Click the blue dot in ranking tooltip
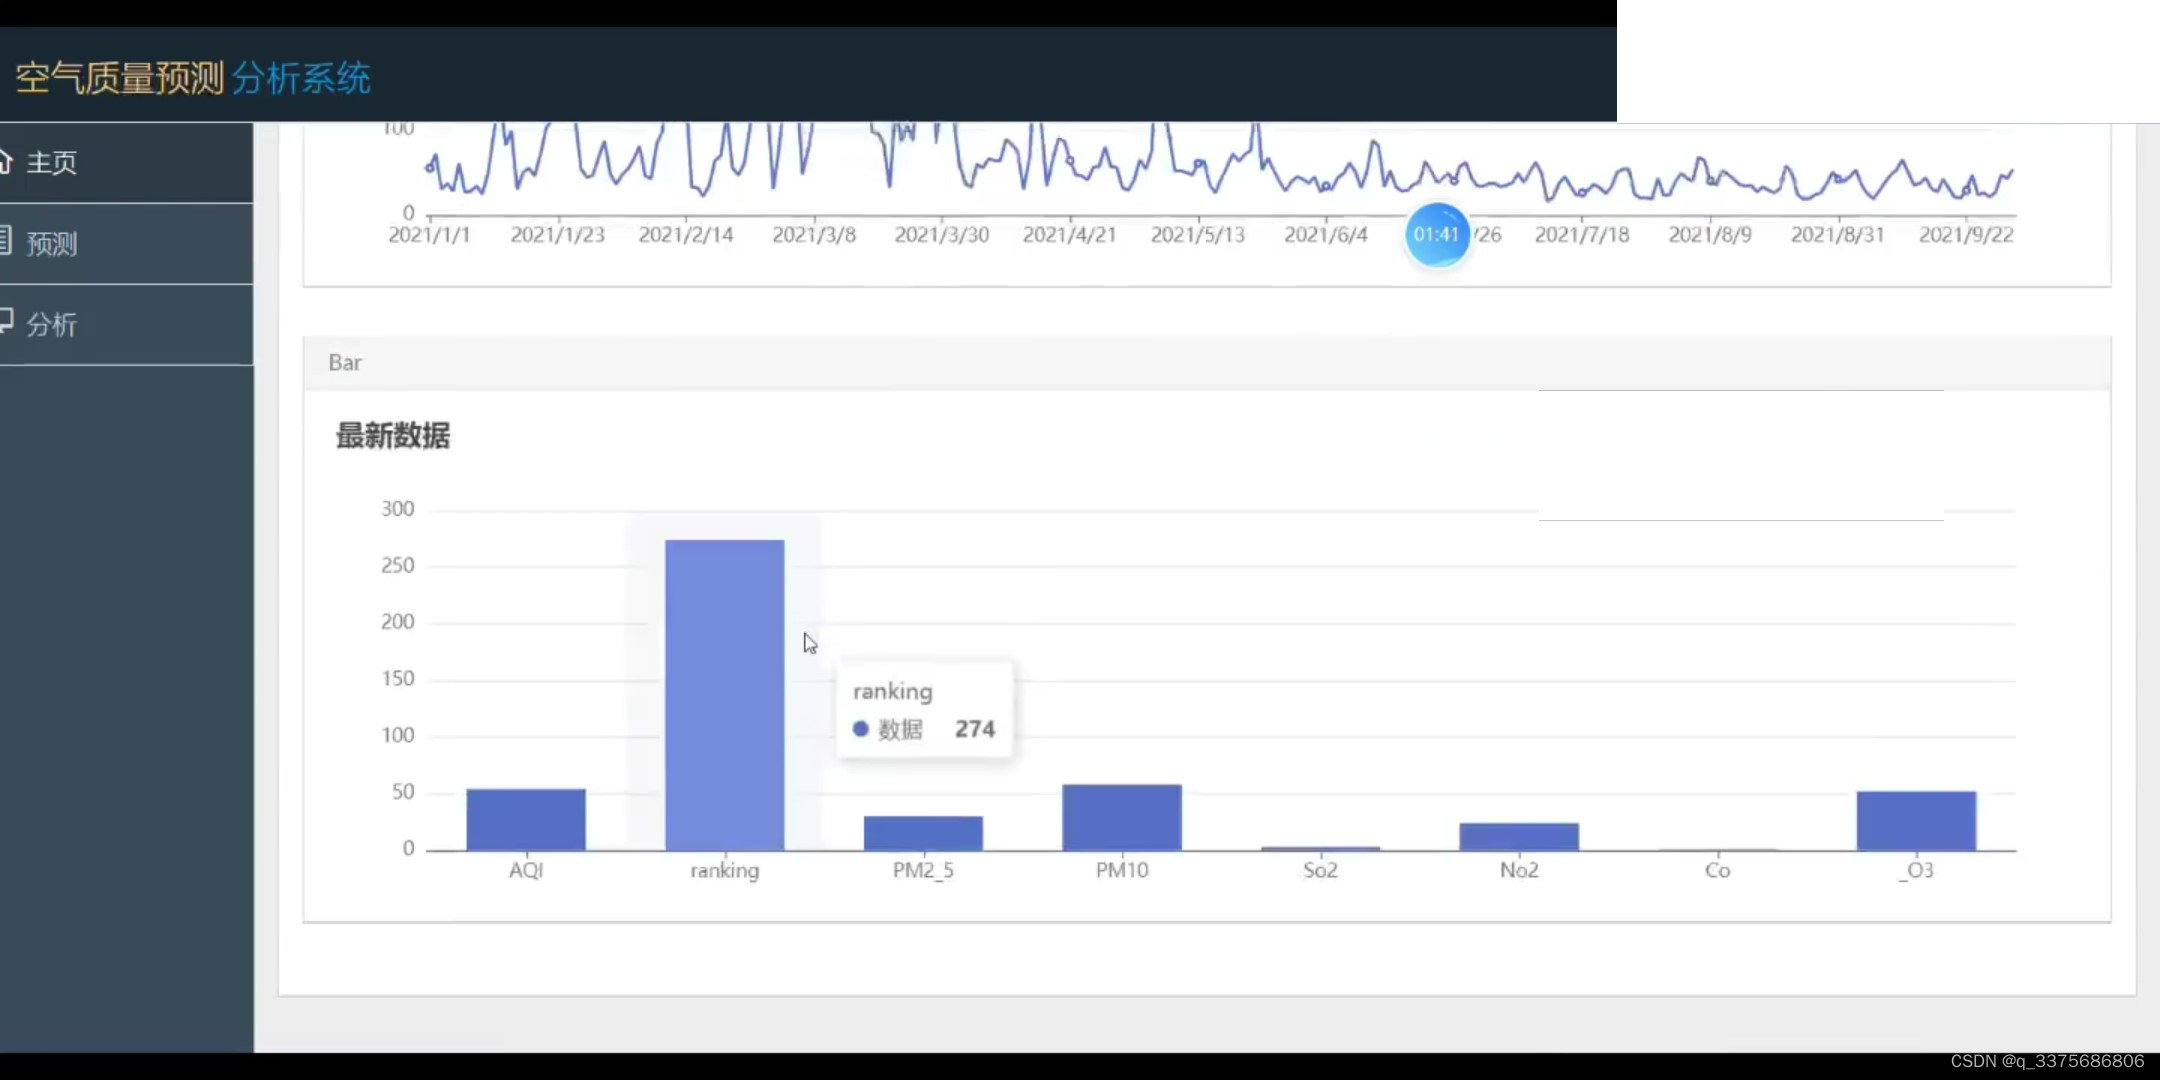The image size is (2160, 1080). click(x=860, y=729)
